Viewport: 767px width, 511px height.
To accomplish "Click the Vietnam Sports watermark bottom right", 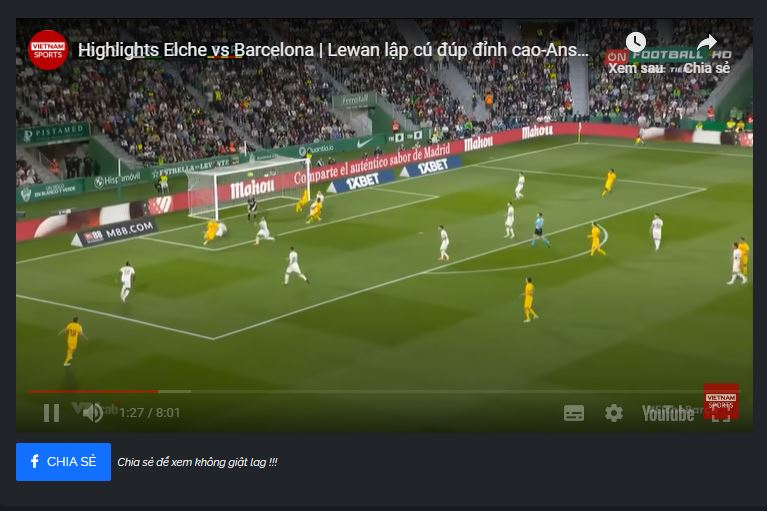I will pos(721,401).
